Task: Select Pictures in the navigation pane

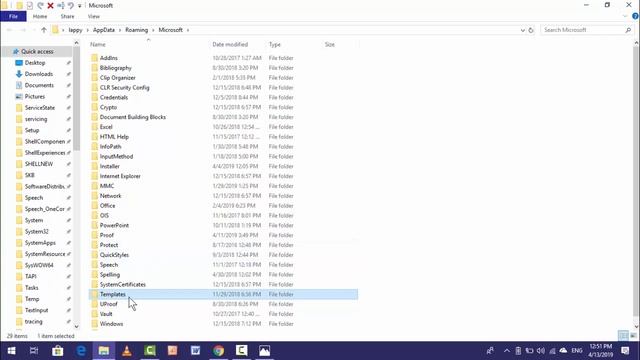Action: coord(35,96)
